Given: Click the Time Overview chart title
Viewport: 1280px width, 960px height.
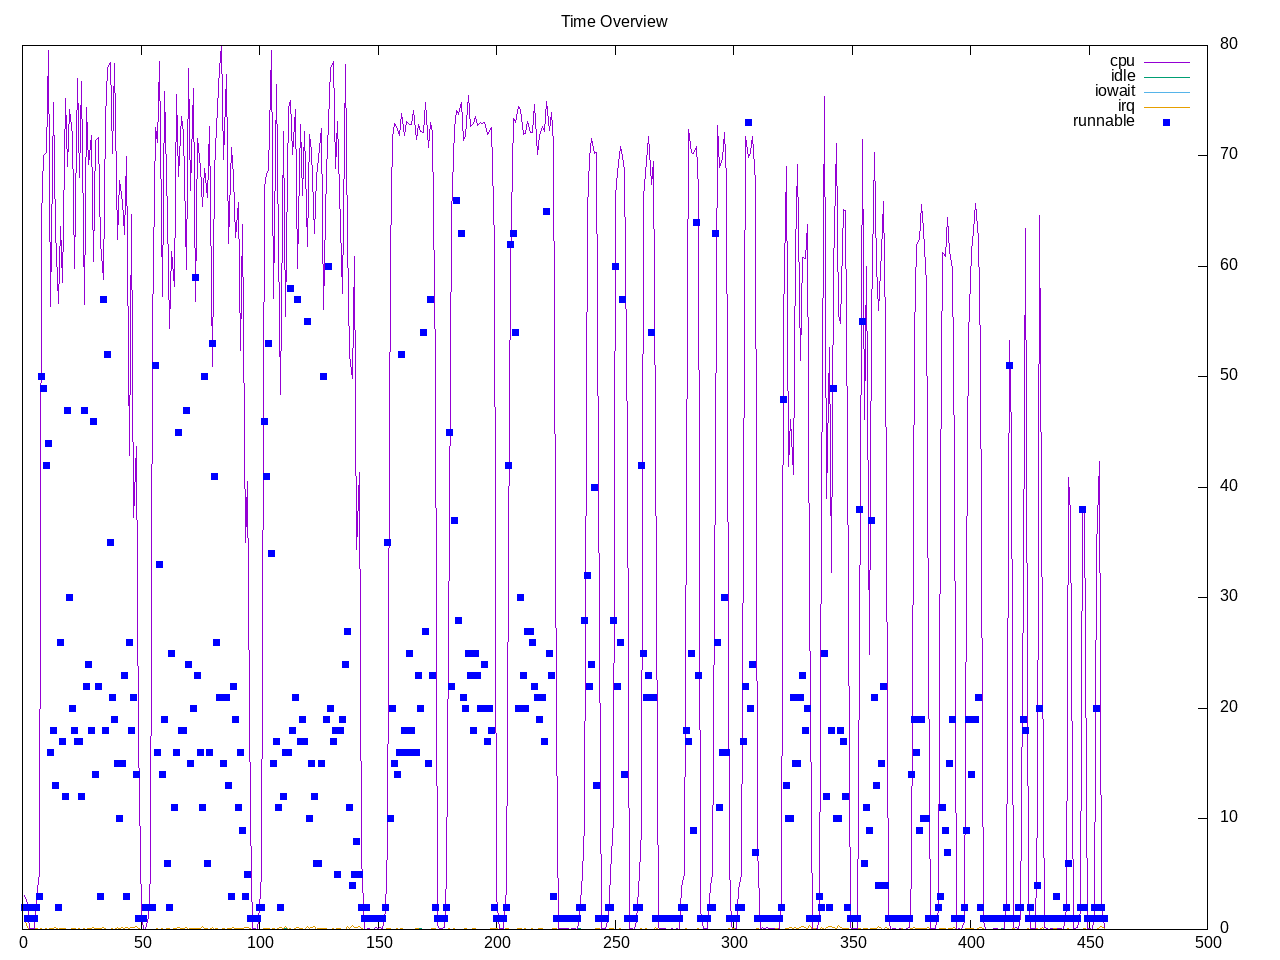Looking at the screenshot, I should [x=614, y=21].
